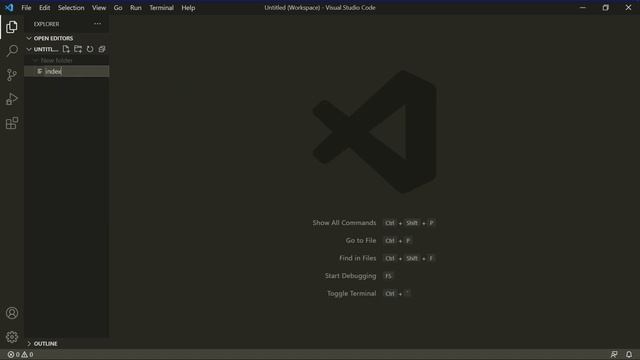Collapse all folders in explorer

[x=102, y=49]
